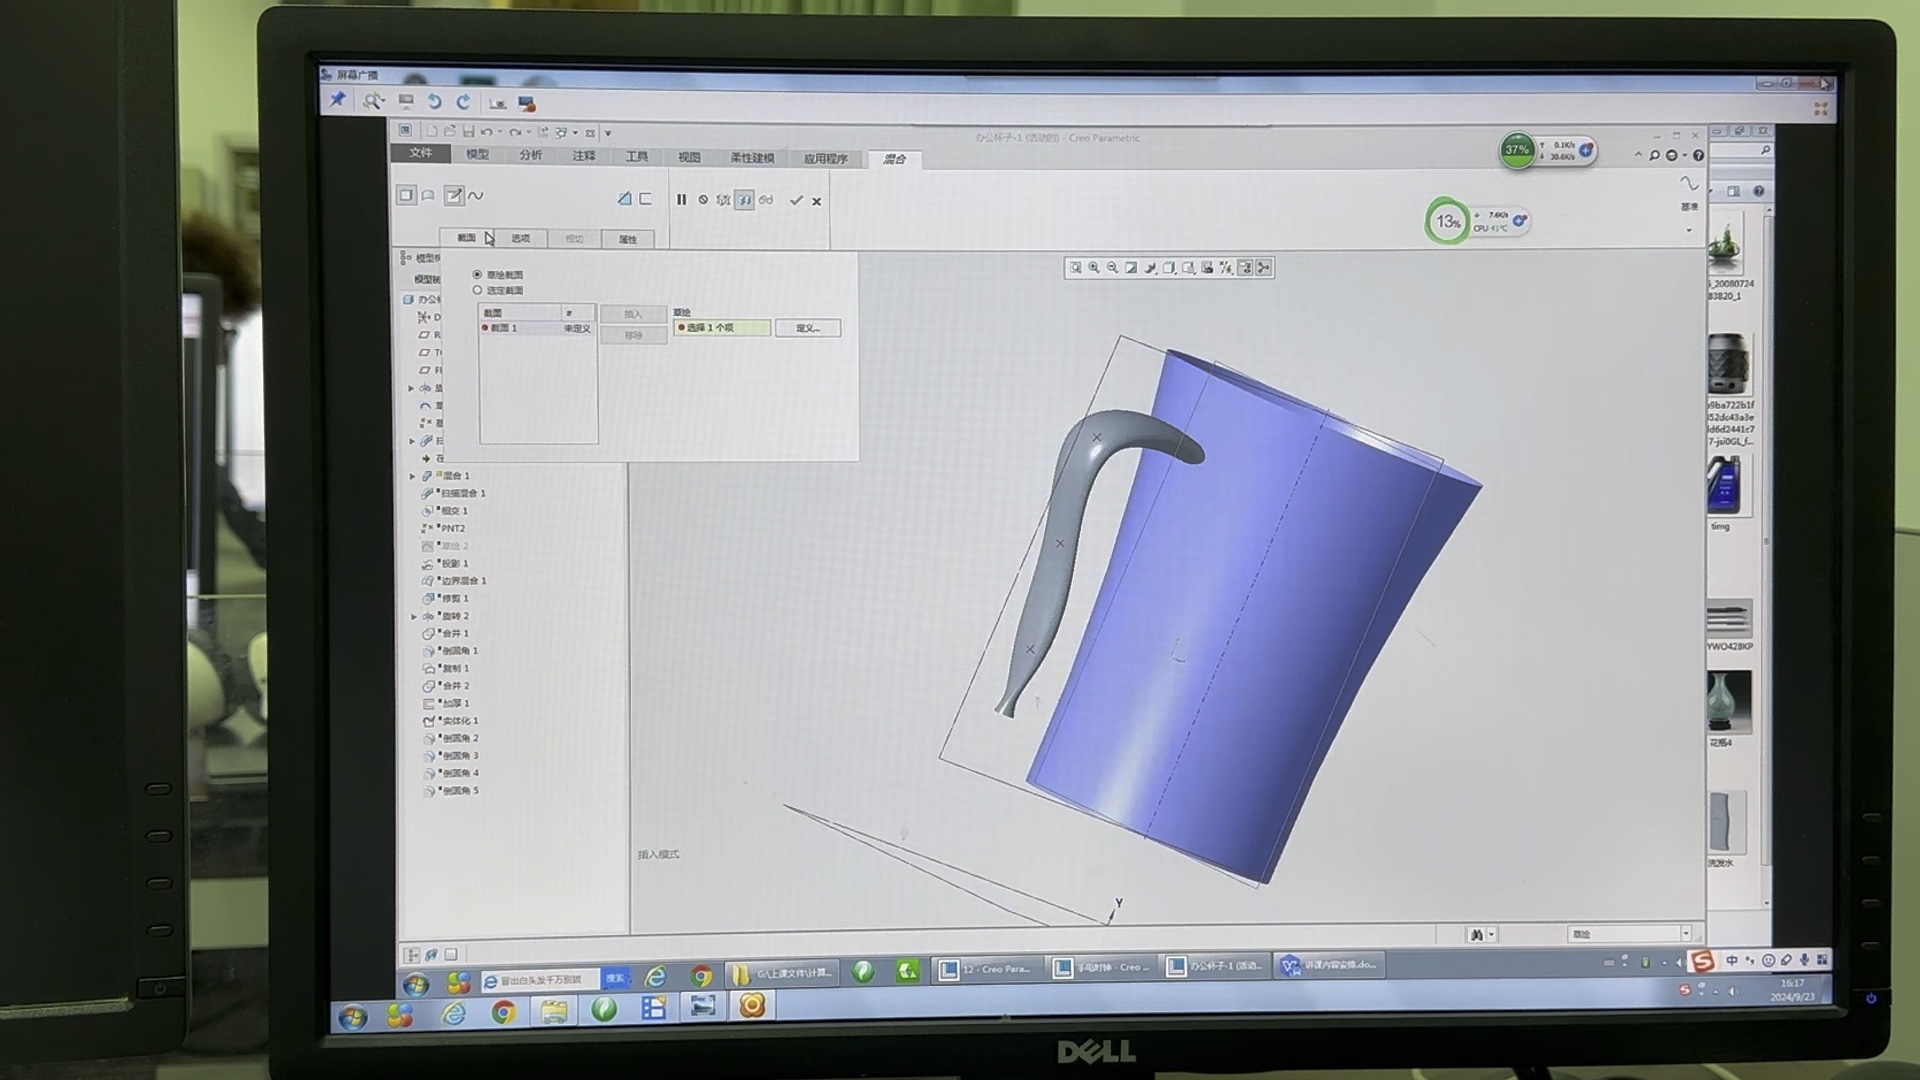The height and width of the screenshot is (1080, 1920).
Task: Open the quick access toolbar customize dropdown
Action: pyautogui.click(x=608, y=133)
